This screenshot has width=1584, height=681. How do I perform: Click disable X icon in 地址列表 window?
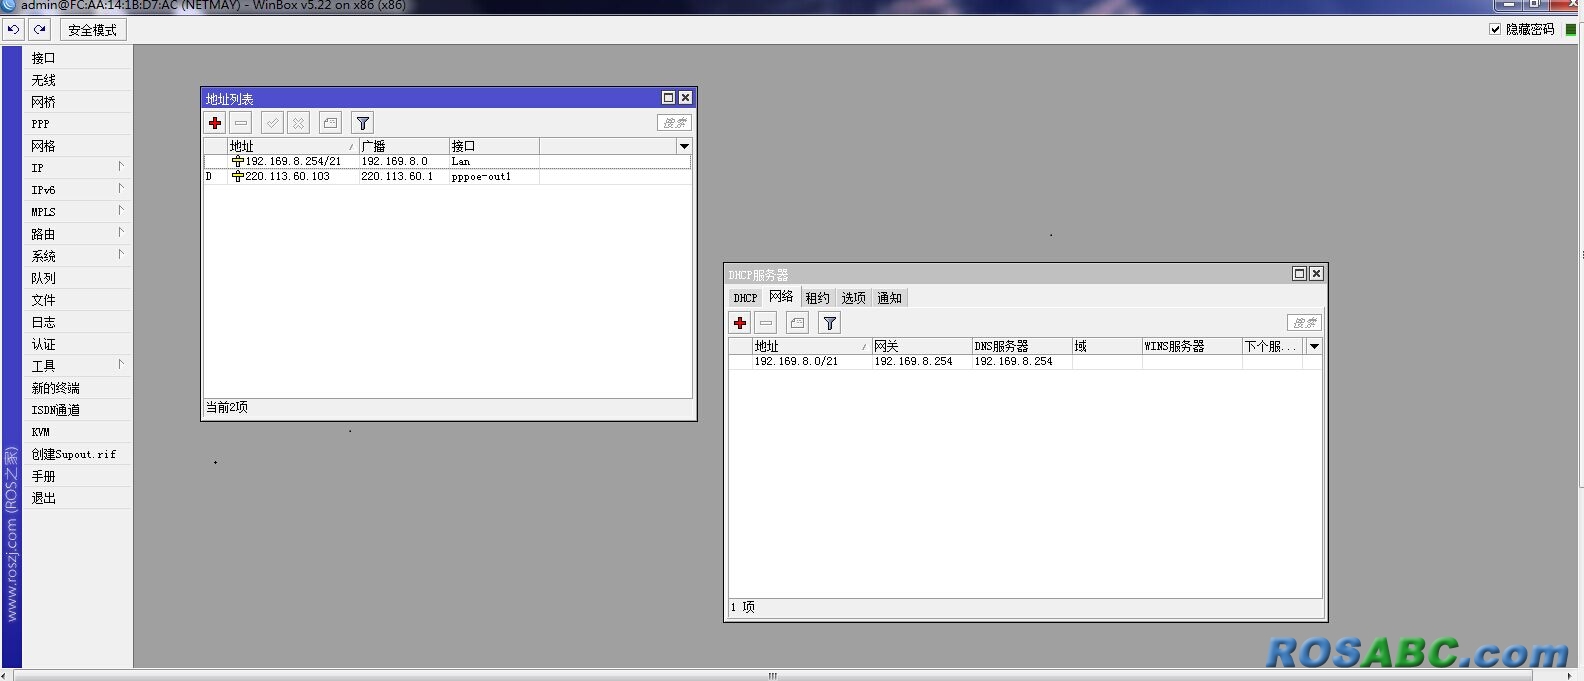click(x=298, y=123)
